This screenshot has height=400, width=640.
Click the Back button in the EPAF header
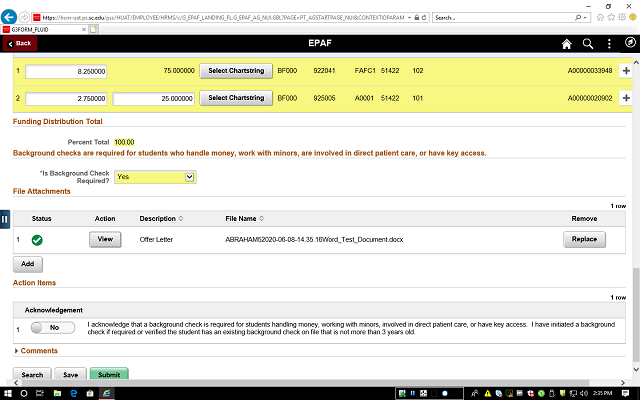(x=20, y=43)
